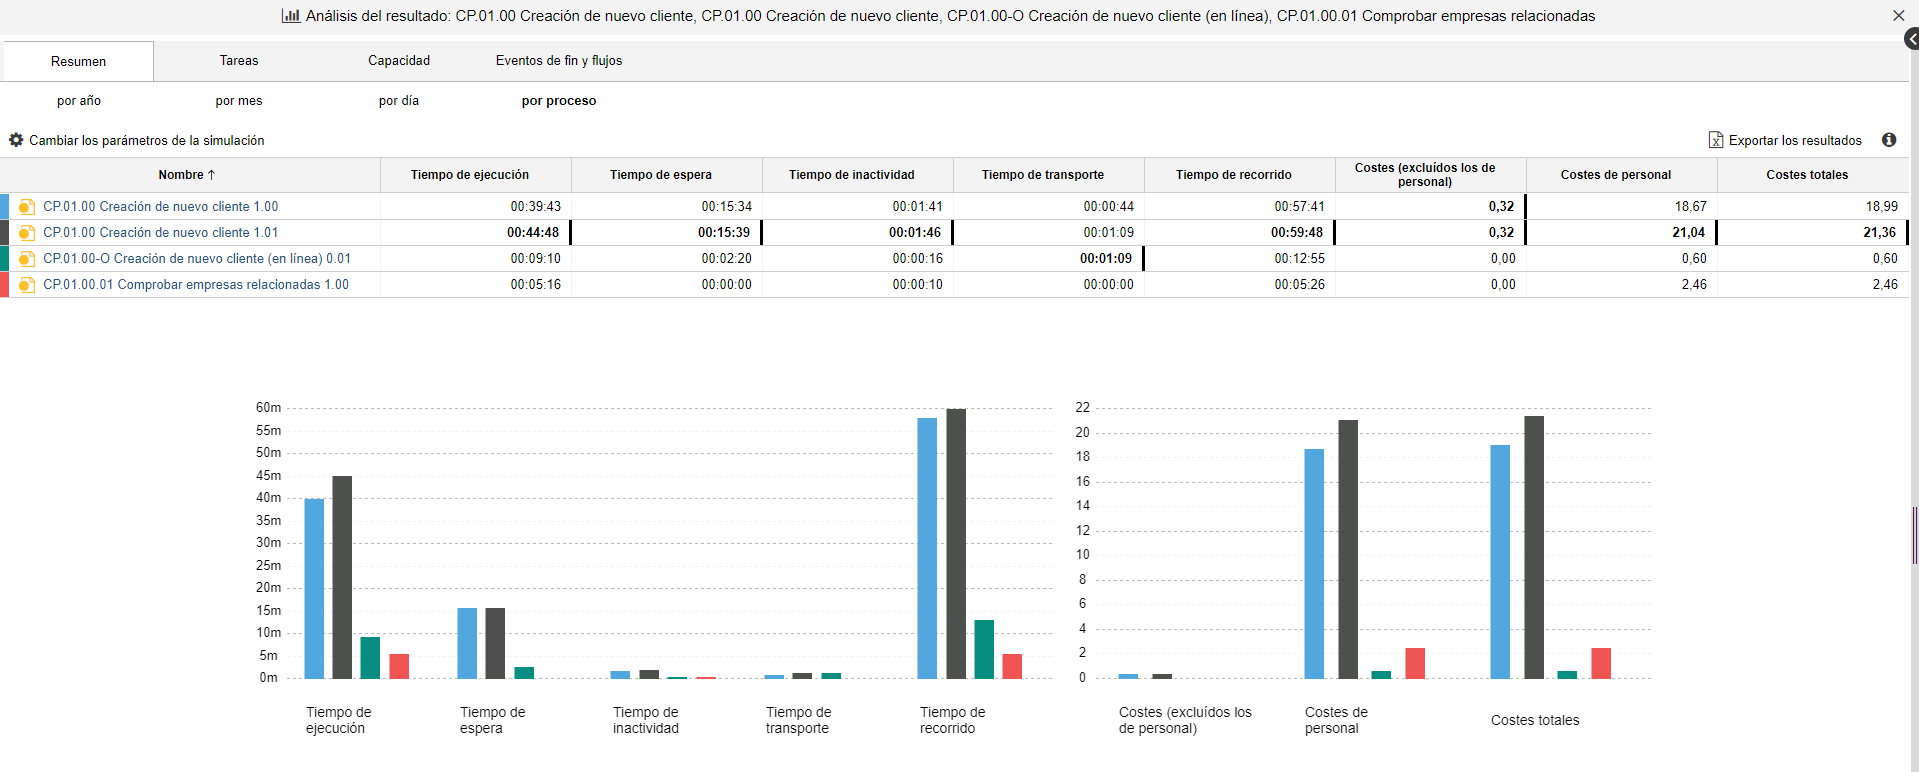This screenshot has width=1919, height=772.
Task: Open CP.01.00.01 Comprobar empresas relacionadas link
Action: click(x=196, y=285)
